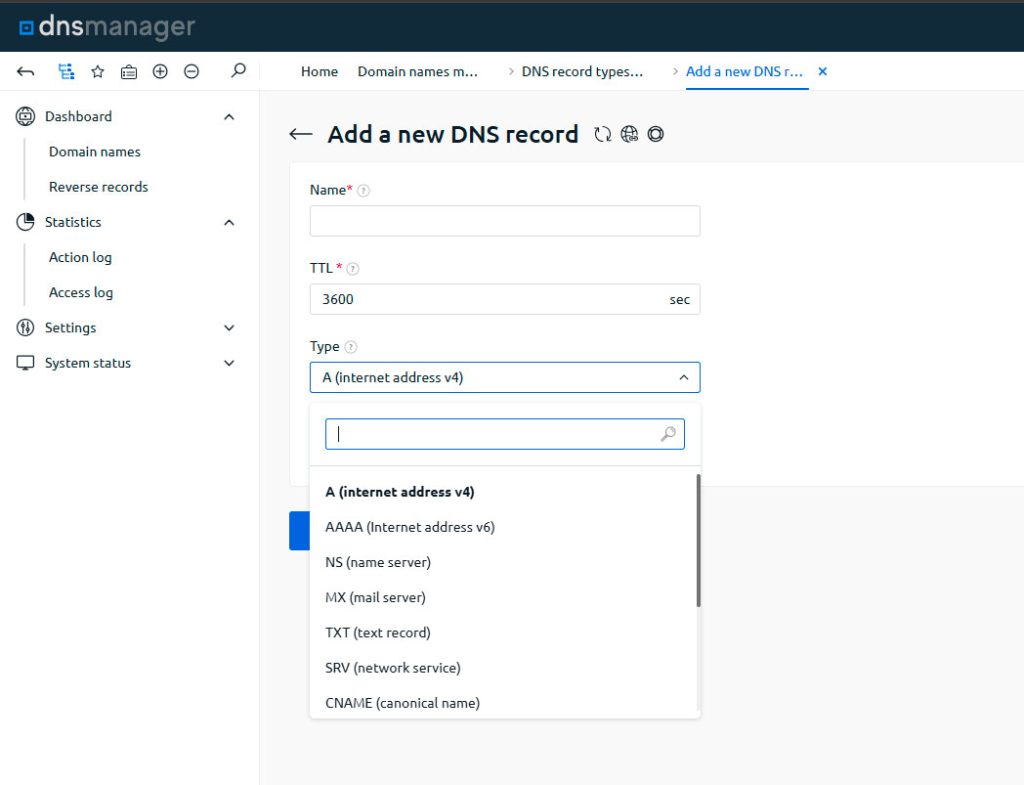Switch to the DNS record types tab
The height and width of the screenshot is (785, 1024).
(582, 72)
